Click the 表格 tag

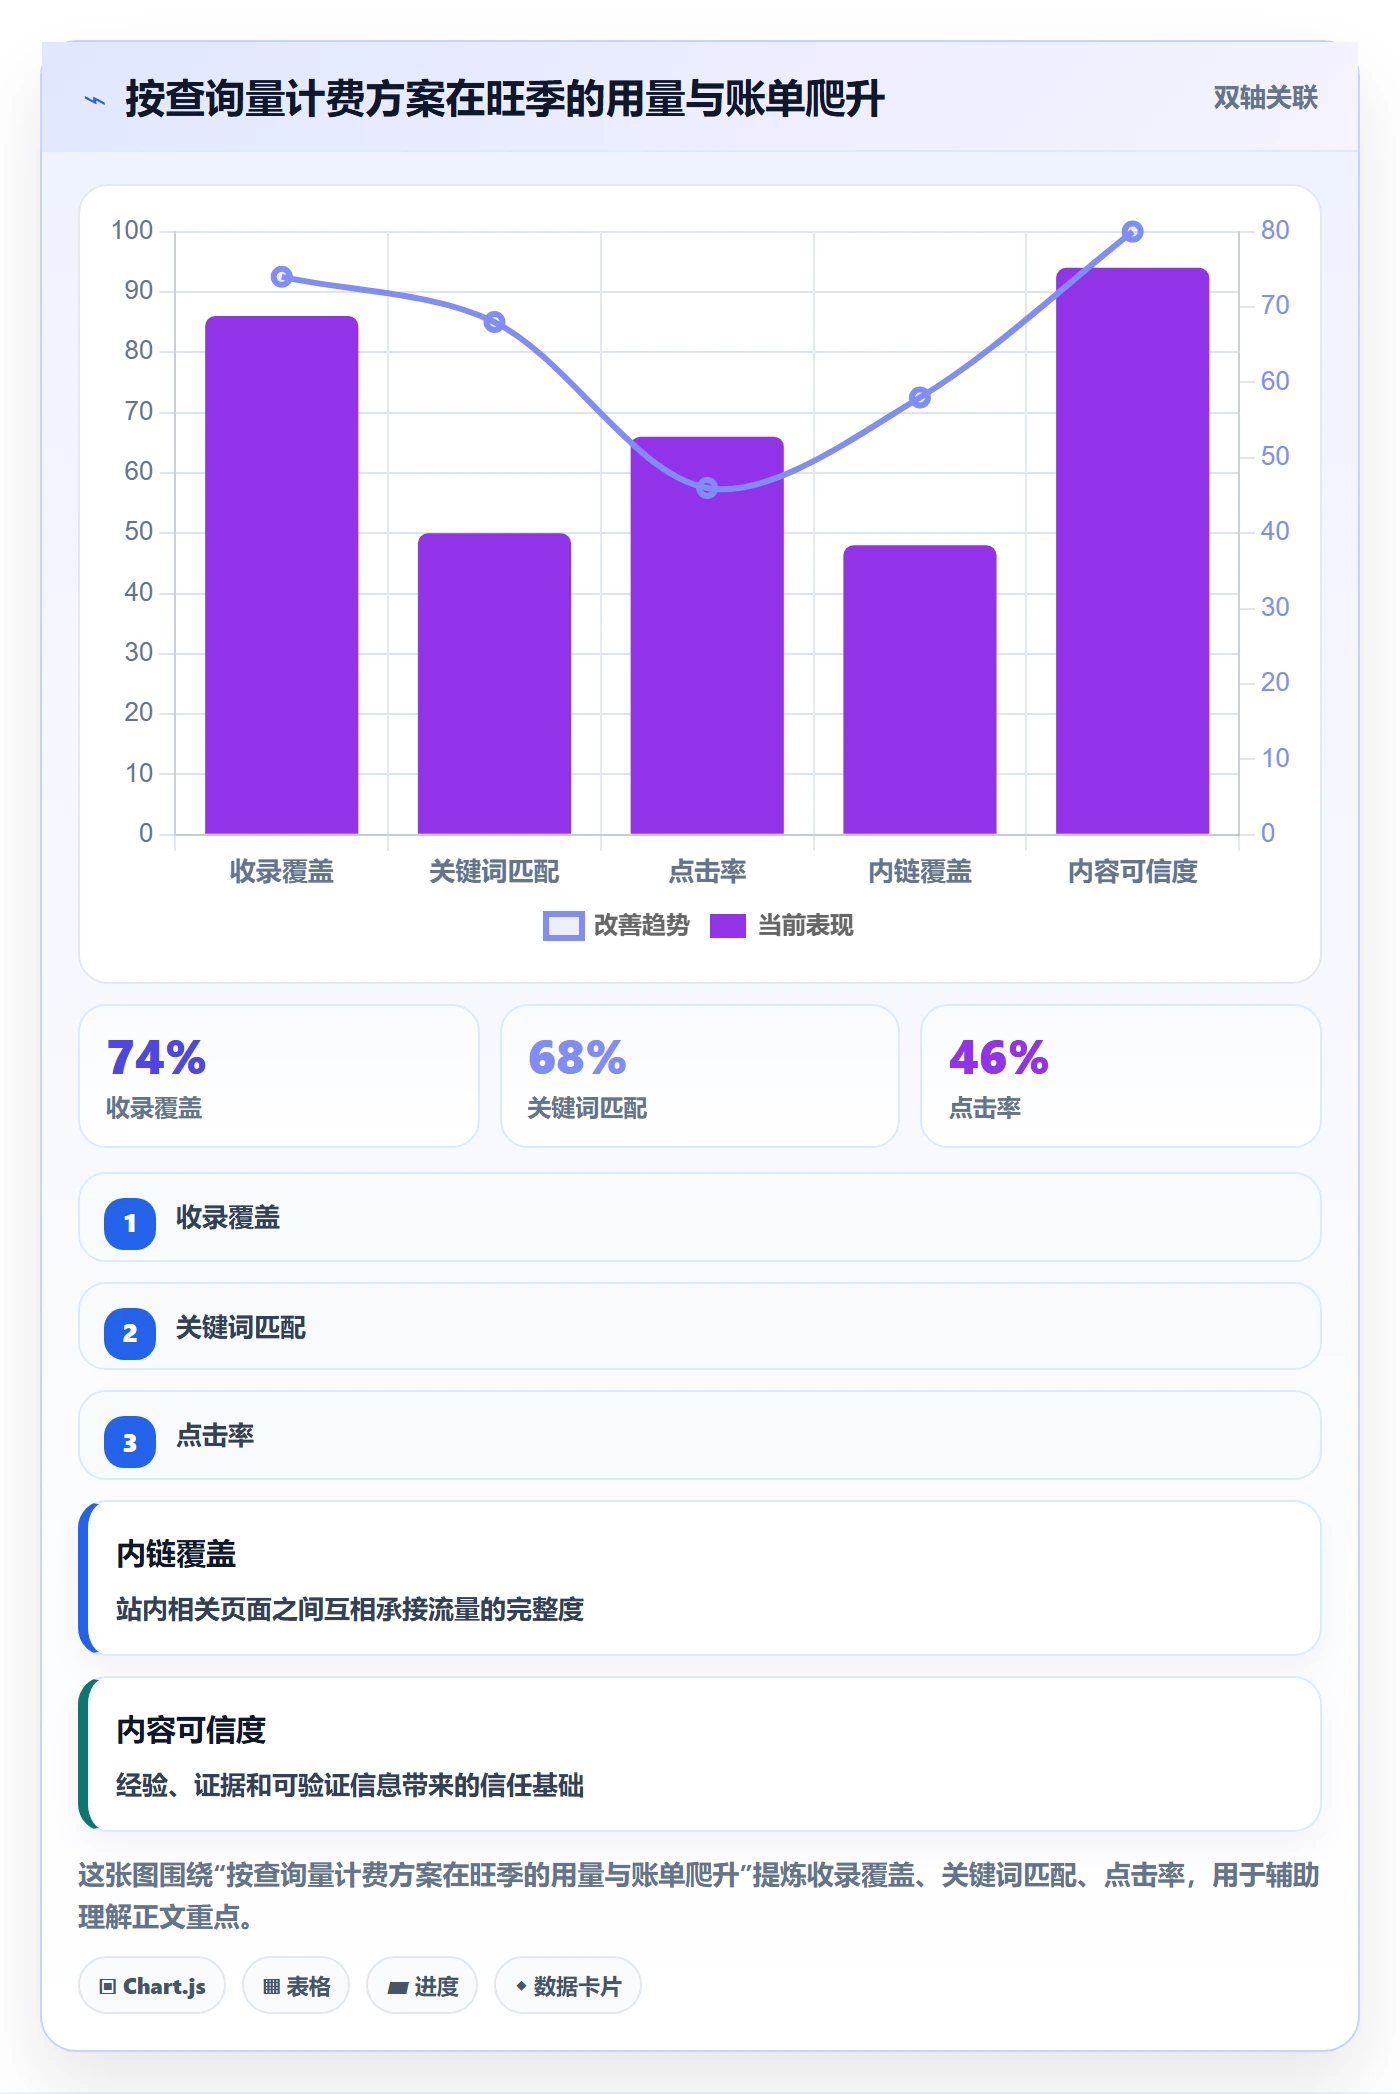coord(296,1986)
